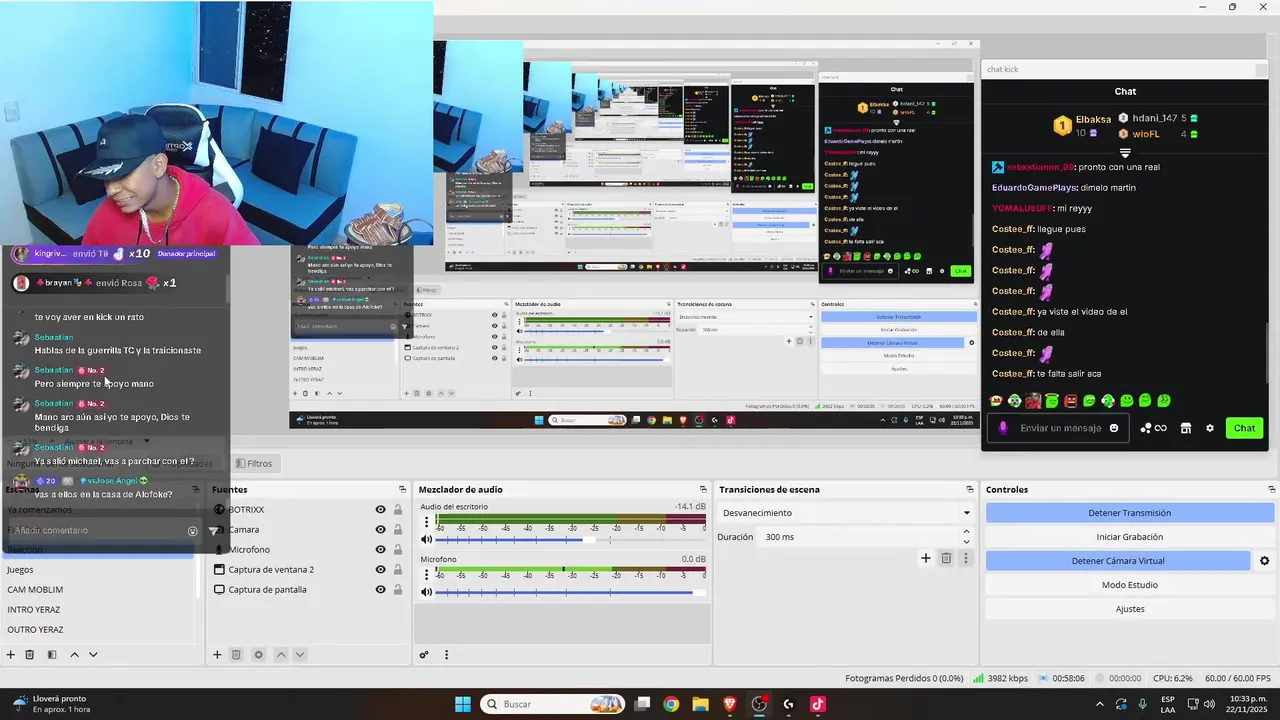
Task: Move the selected scene up in Escenas
Action: coord(74,655)
